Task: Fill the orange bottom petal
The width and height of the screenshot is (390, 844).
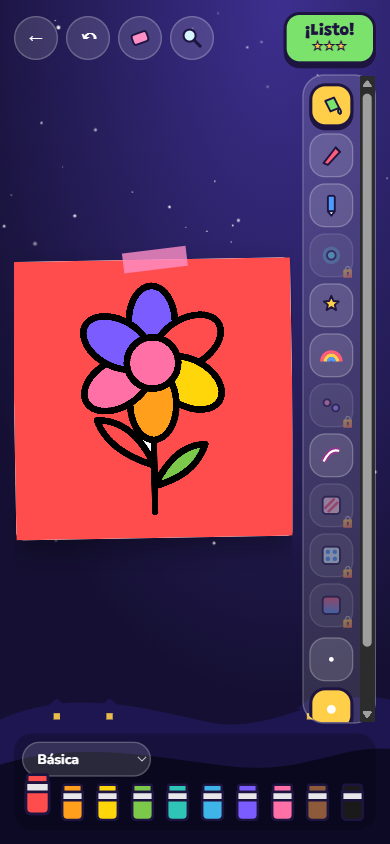Action: (x=153, y=412)
